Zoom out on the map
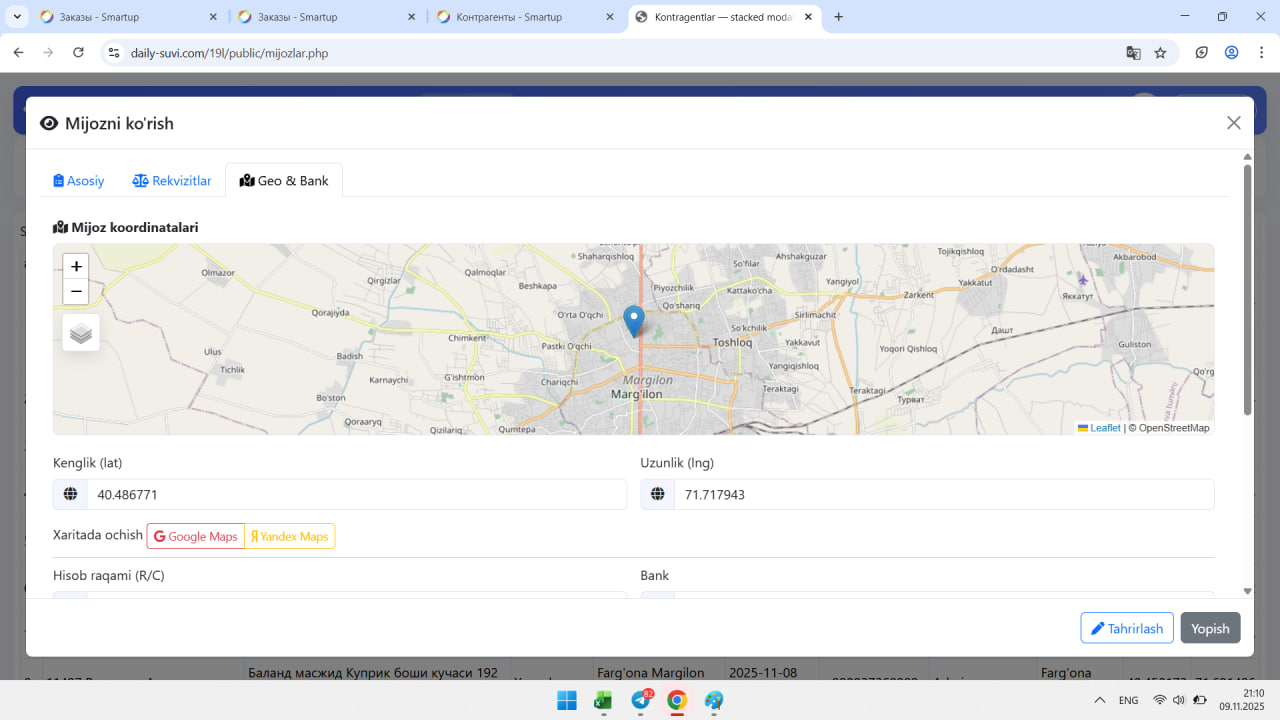 click(76, 292)
